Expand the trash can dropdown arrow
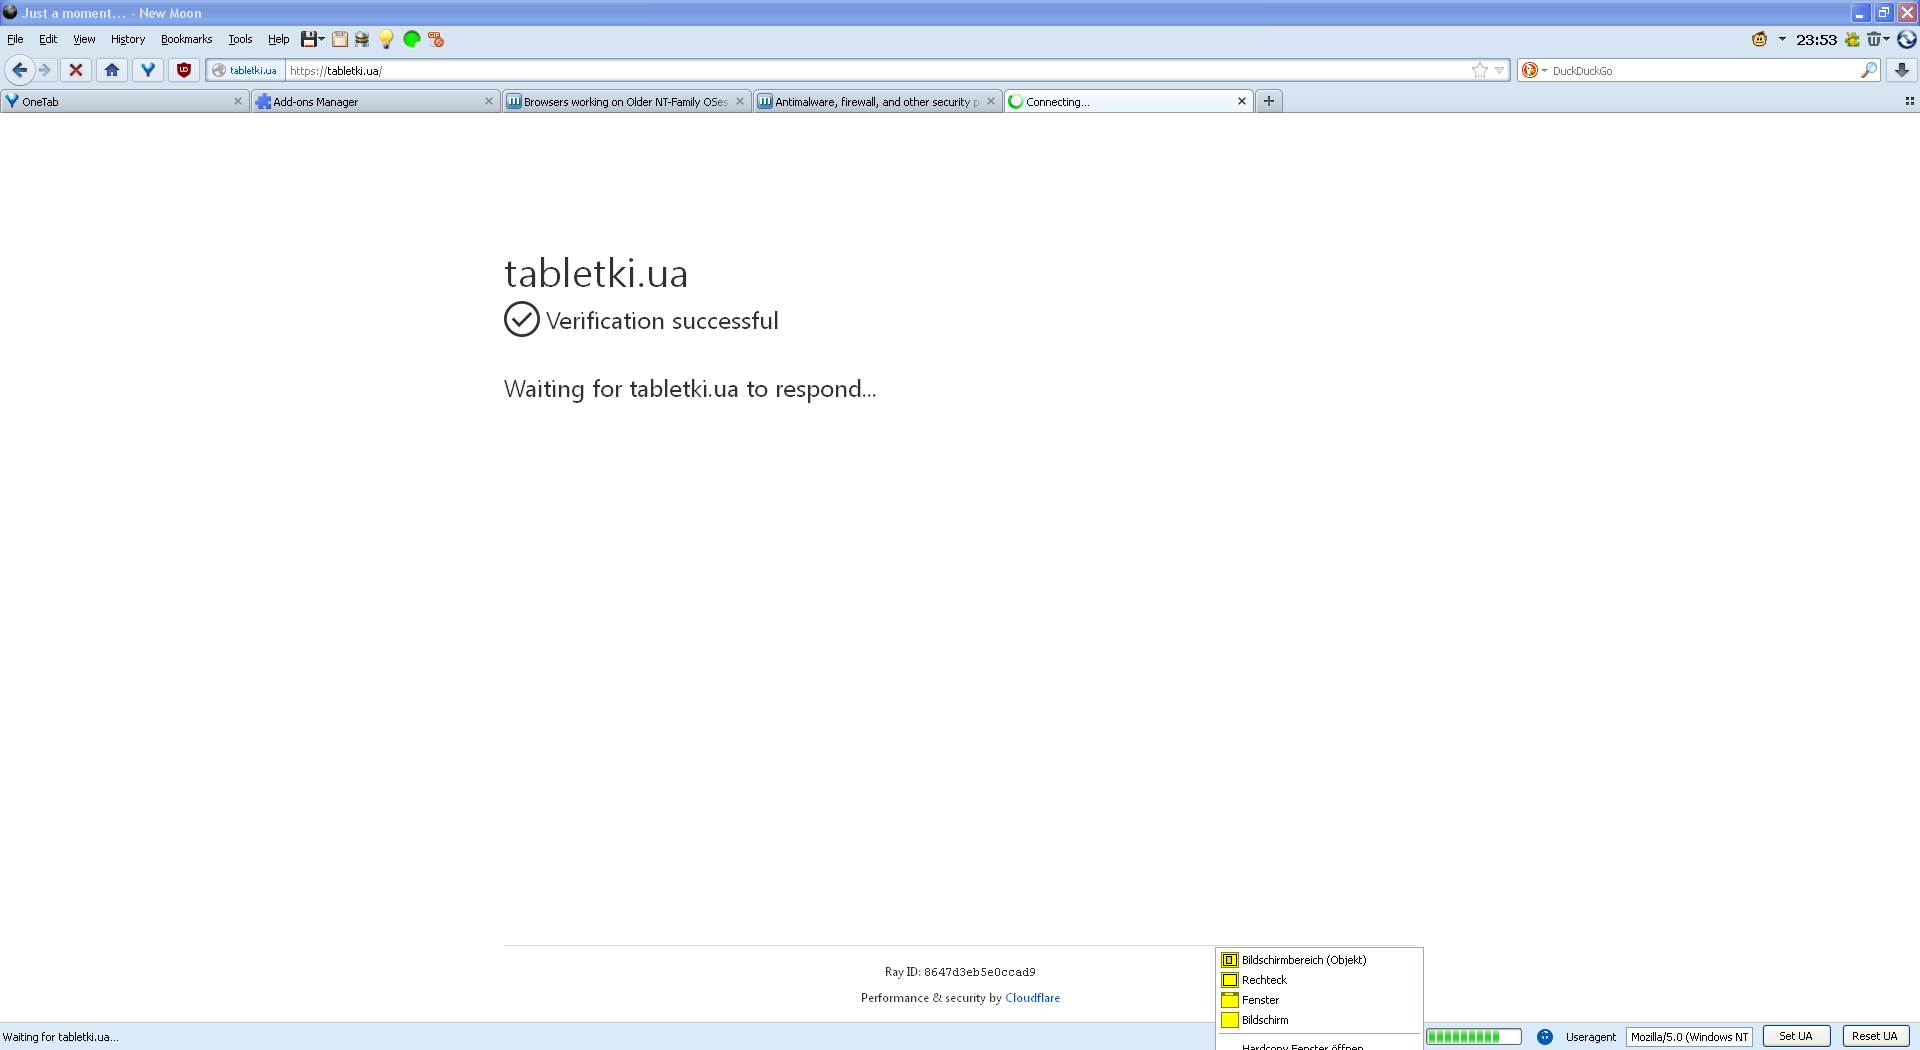The height and width of the screenshot is (1050, 1920). (x=1887, y=39)
